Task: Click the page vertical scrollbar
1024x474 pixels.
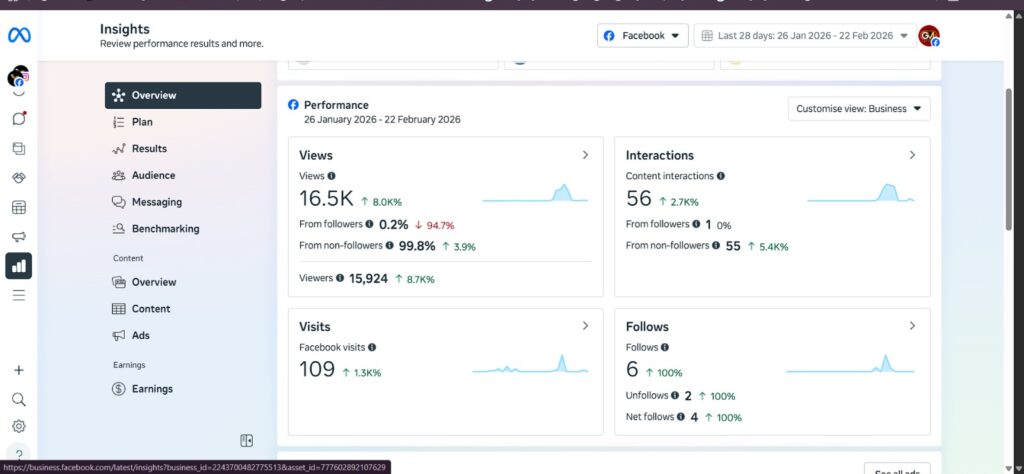Action: [x=1010, y=157]
